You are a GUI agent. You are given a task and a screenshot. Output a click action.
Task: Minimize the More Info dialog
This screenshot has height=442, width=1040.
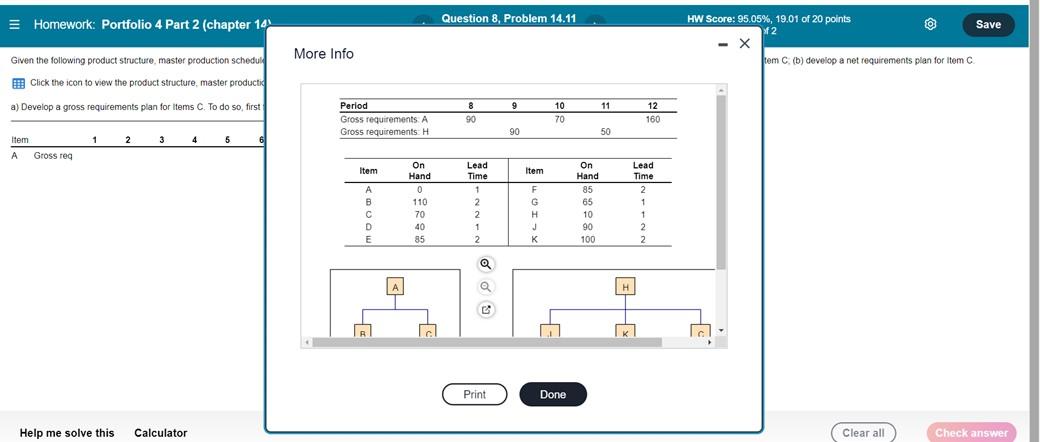(724, 44)
